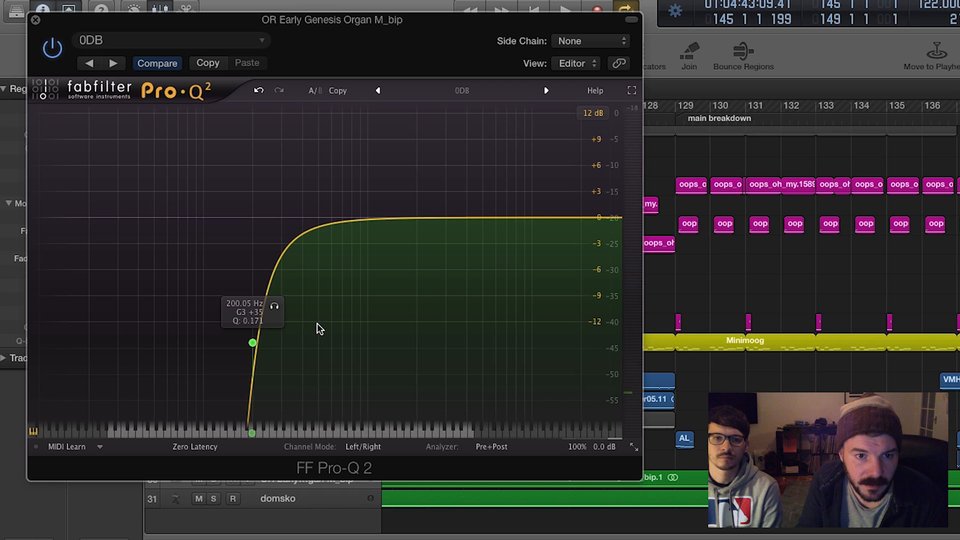Open the MIDI Learn dropdown arrow
Image resolution: width=960 pixels, height=540 pixels.
click(100, 447)
